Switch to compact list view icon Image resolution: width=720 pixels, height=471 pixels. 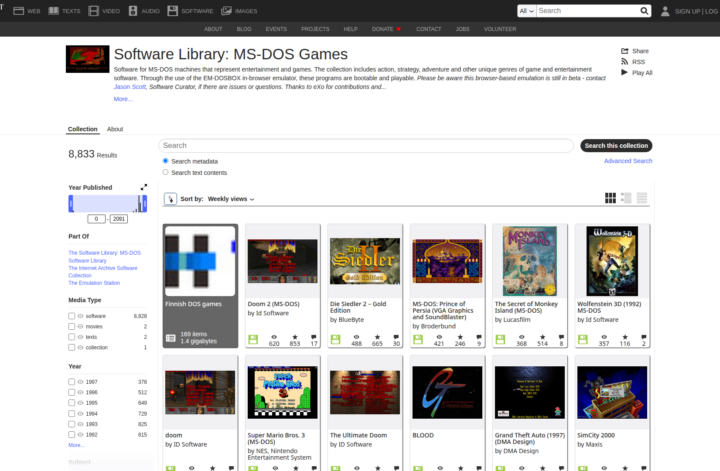pyautogui.click(x=642, y=198)
